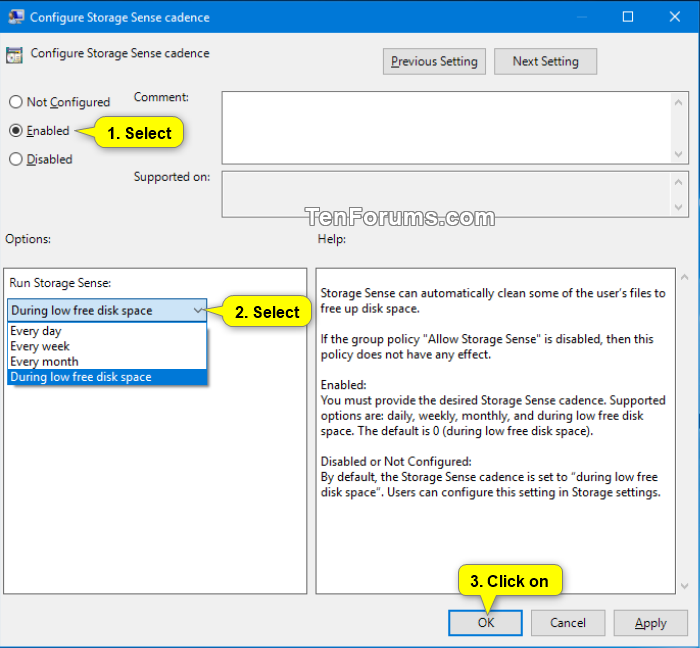
Task: Click the Previous Setting button
Action: (434, 61)
